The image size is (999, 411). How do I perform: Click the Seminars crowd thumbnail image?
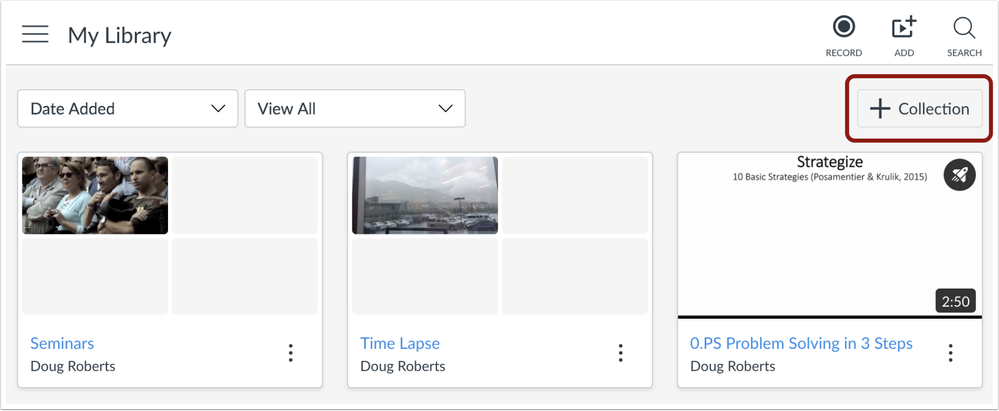pos(95,195)
